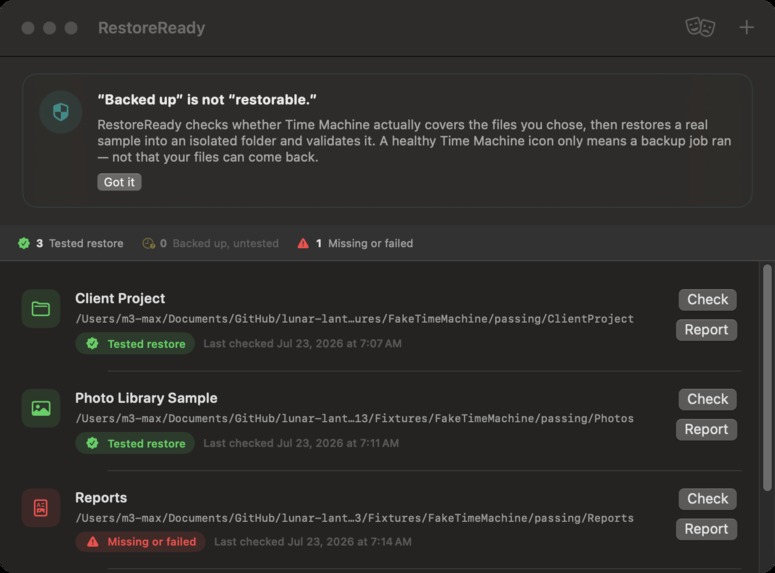Click the Client Project file path

coord(354,319)
